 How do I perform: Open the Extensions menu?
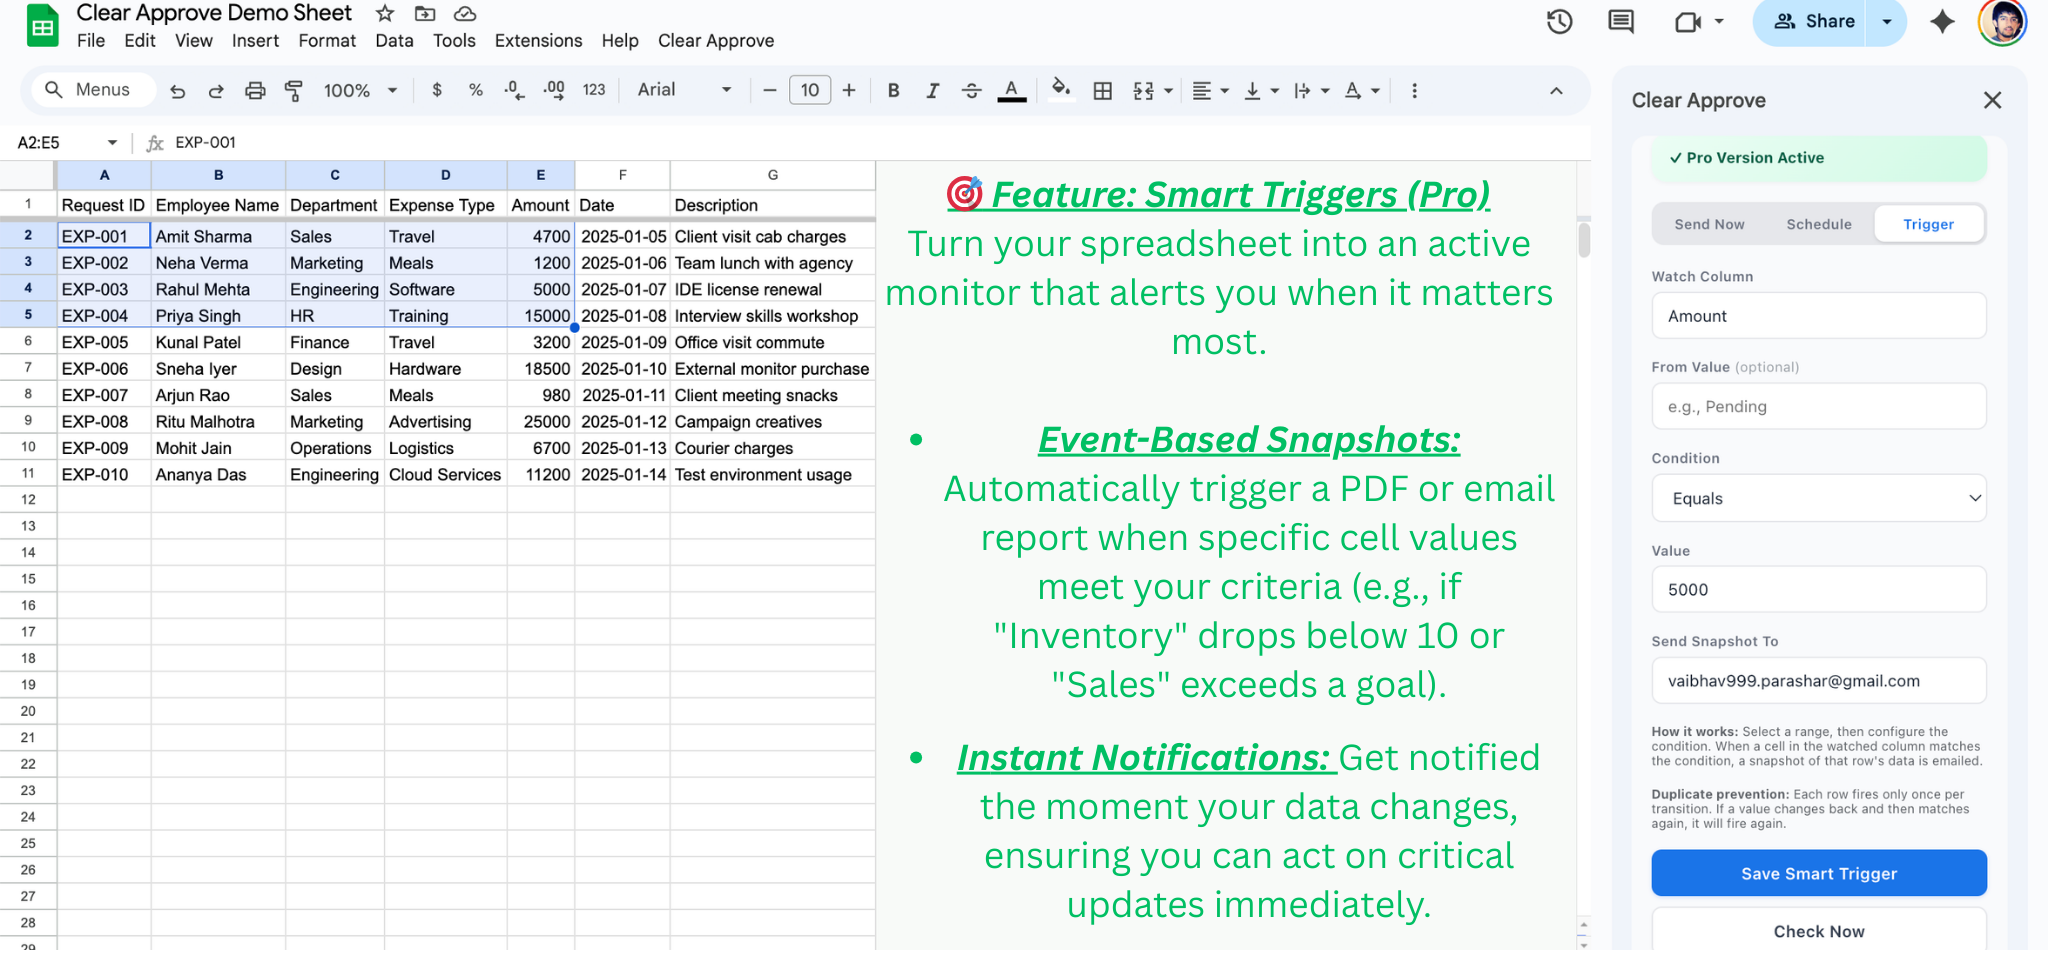[x=538, y=41]
